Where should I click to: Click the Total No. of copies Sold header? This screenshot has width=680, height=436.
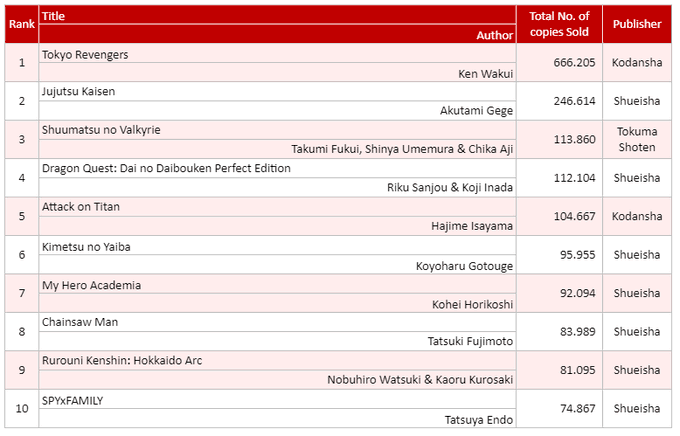(x=559, y=24)
